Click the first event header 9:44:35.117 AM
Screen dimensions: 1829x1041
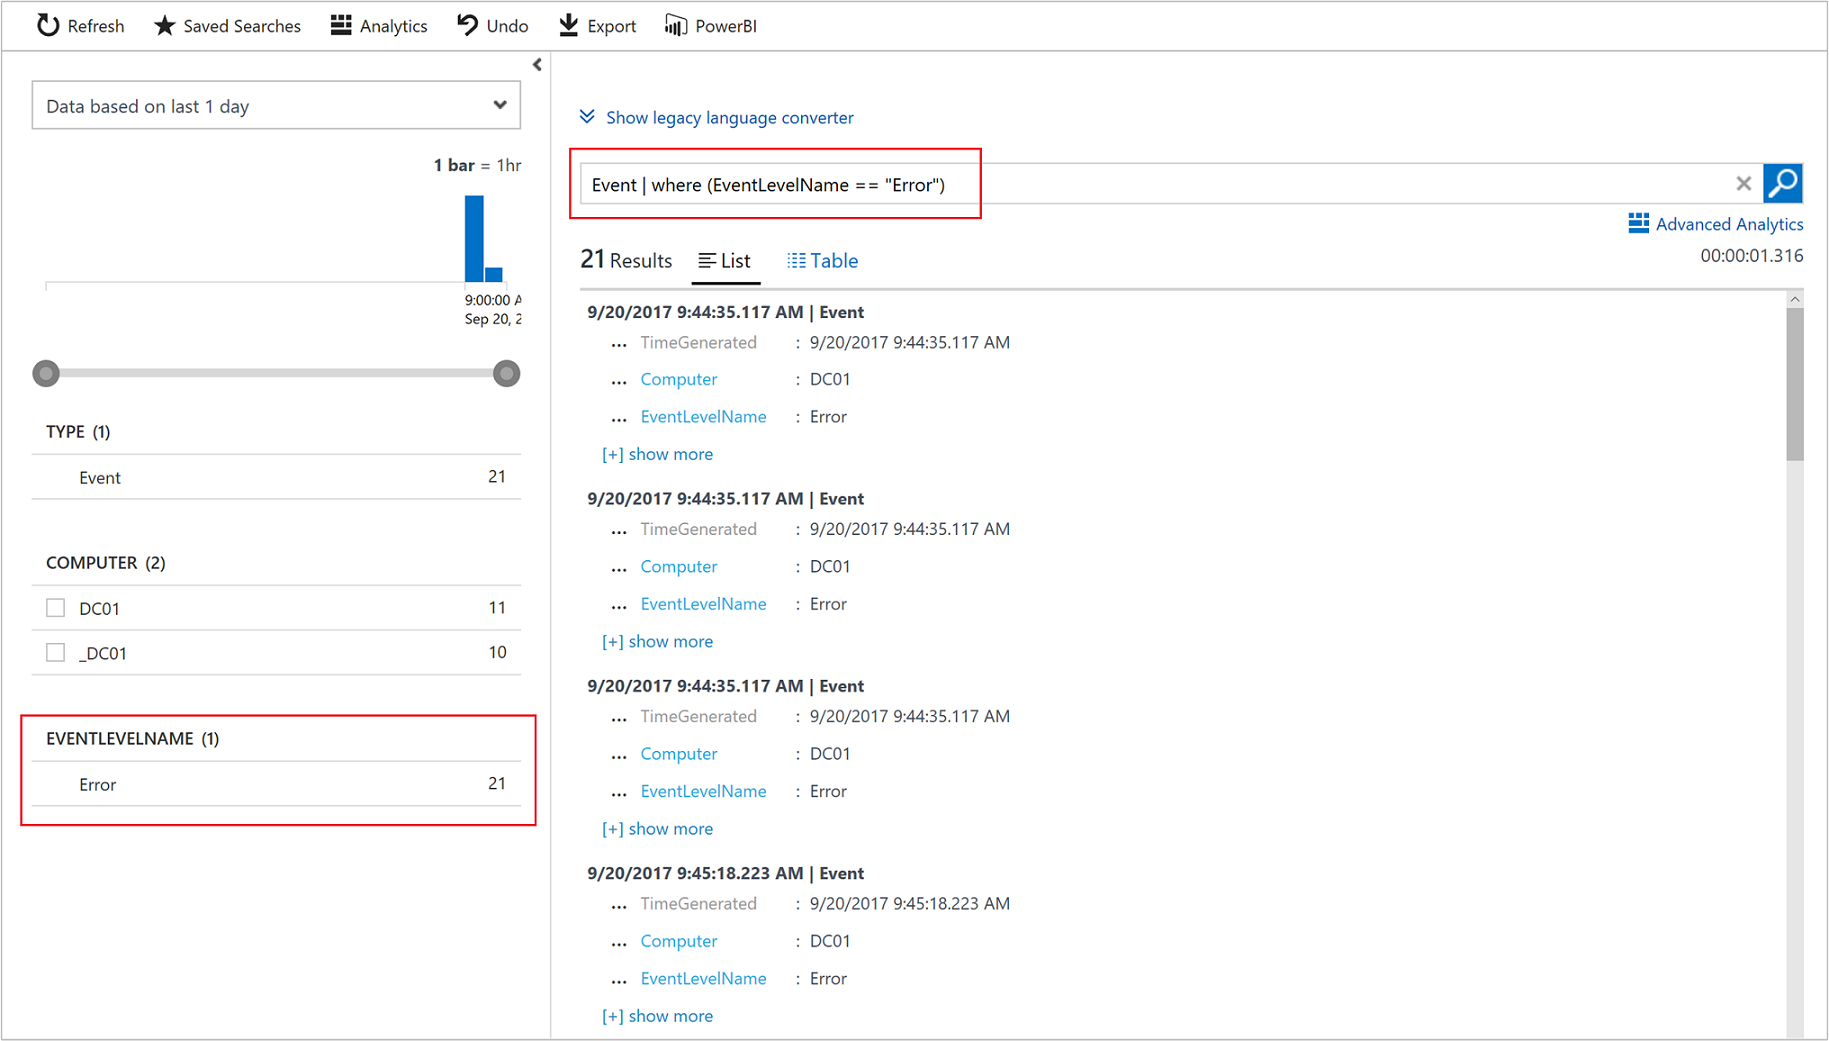pyautogui.click(x=725, y=312)
